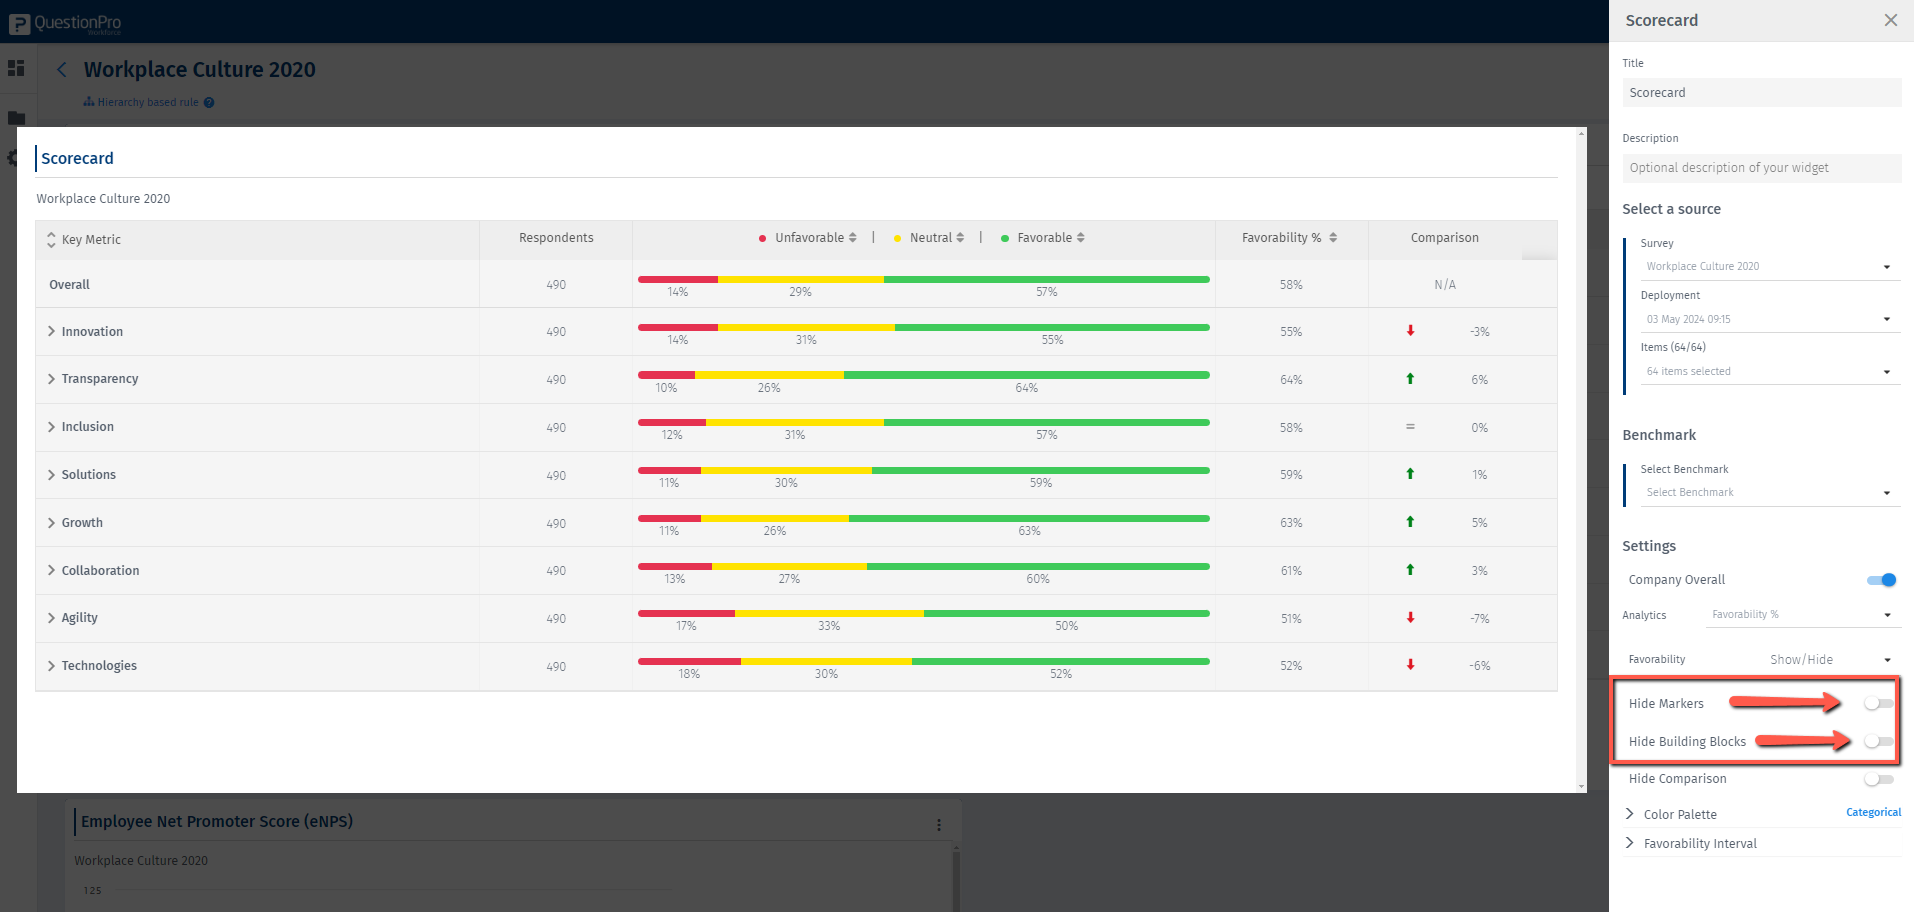The width and height of the screenshot is (1914, 912).
Task: Open the Select Benchmark dropdown
Action: [x=1766, y=493]
